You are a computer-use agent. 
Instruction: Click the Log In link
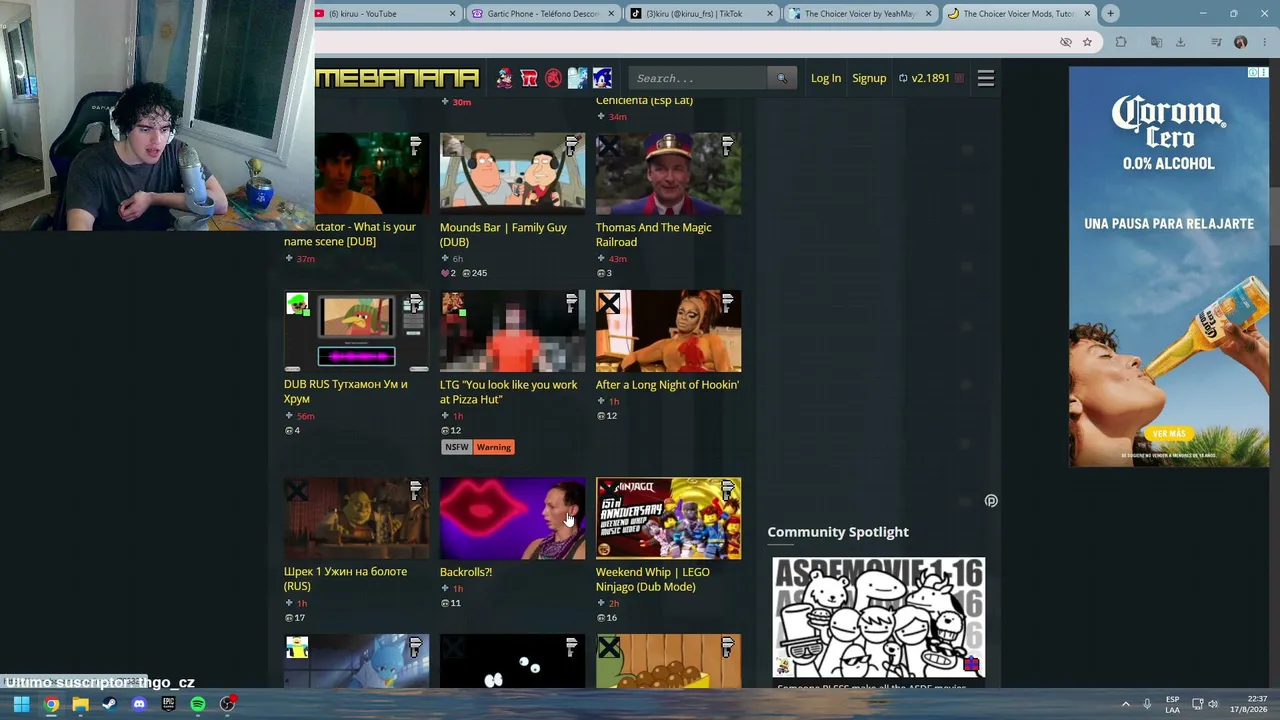826,78
